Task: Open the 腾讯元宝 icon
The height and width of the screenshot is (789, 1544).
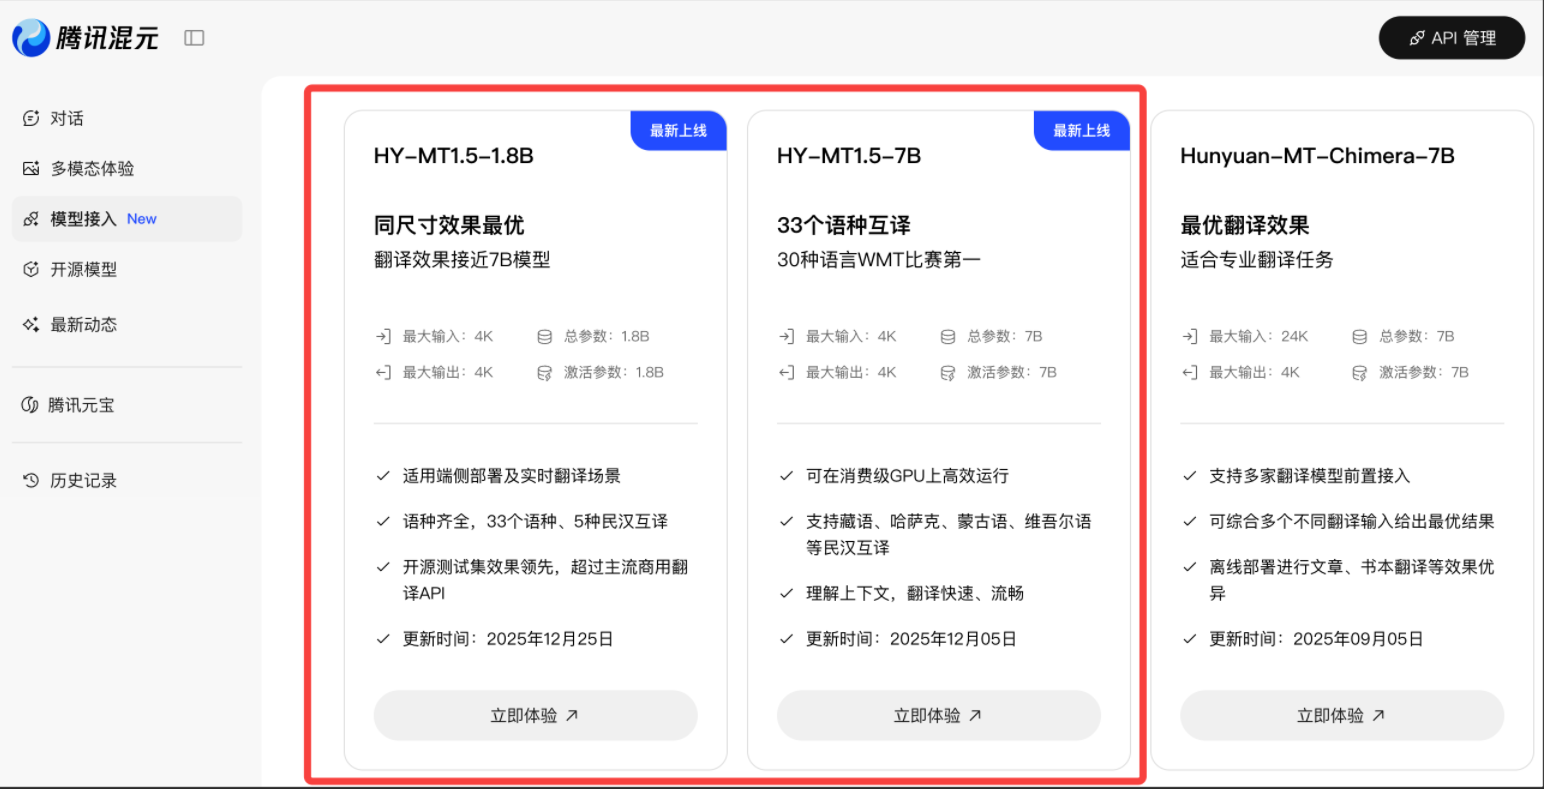Action: 31,404
